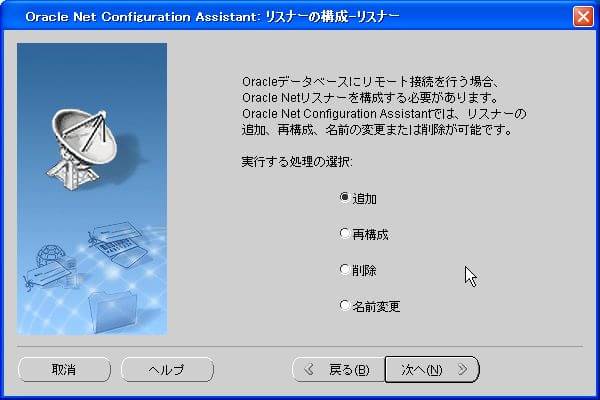Viewport: 600px width, 400px height.
Task: Select the 追加 (Add) radio button
Action: [344, 198]
